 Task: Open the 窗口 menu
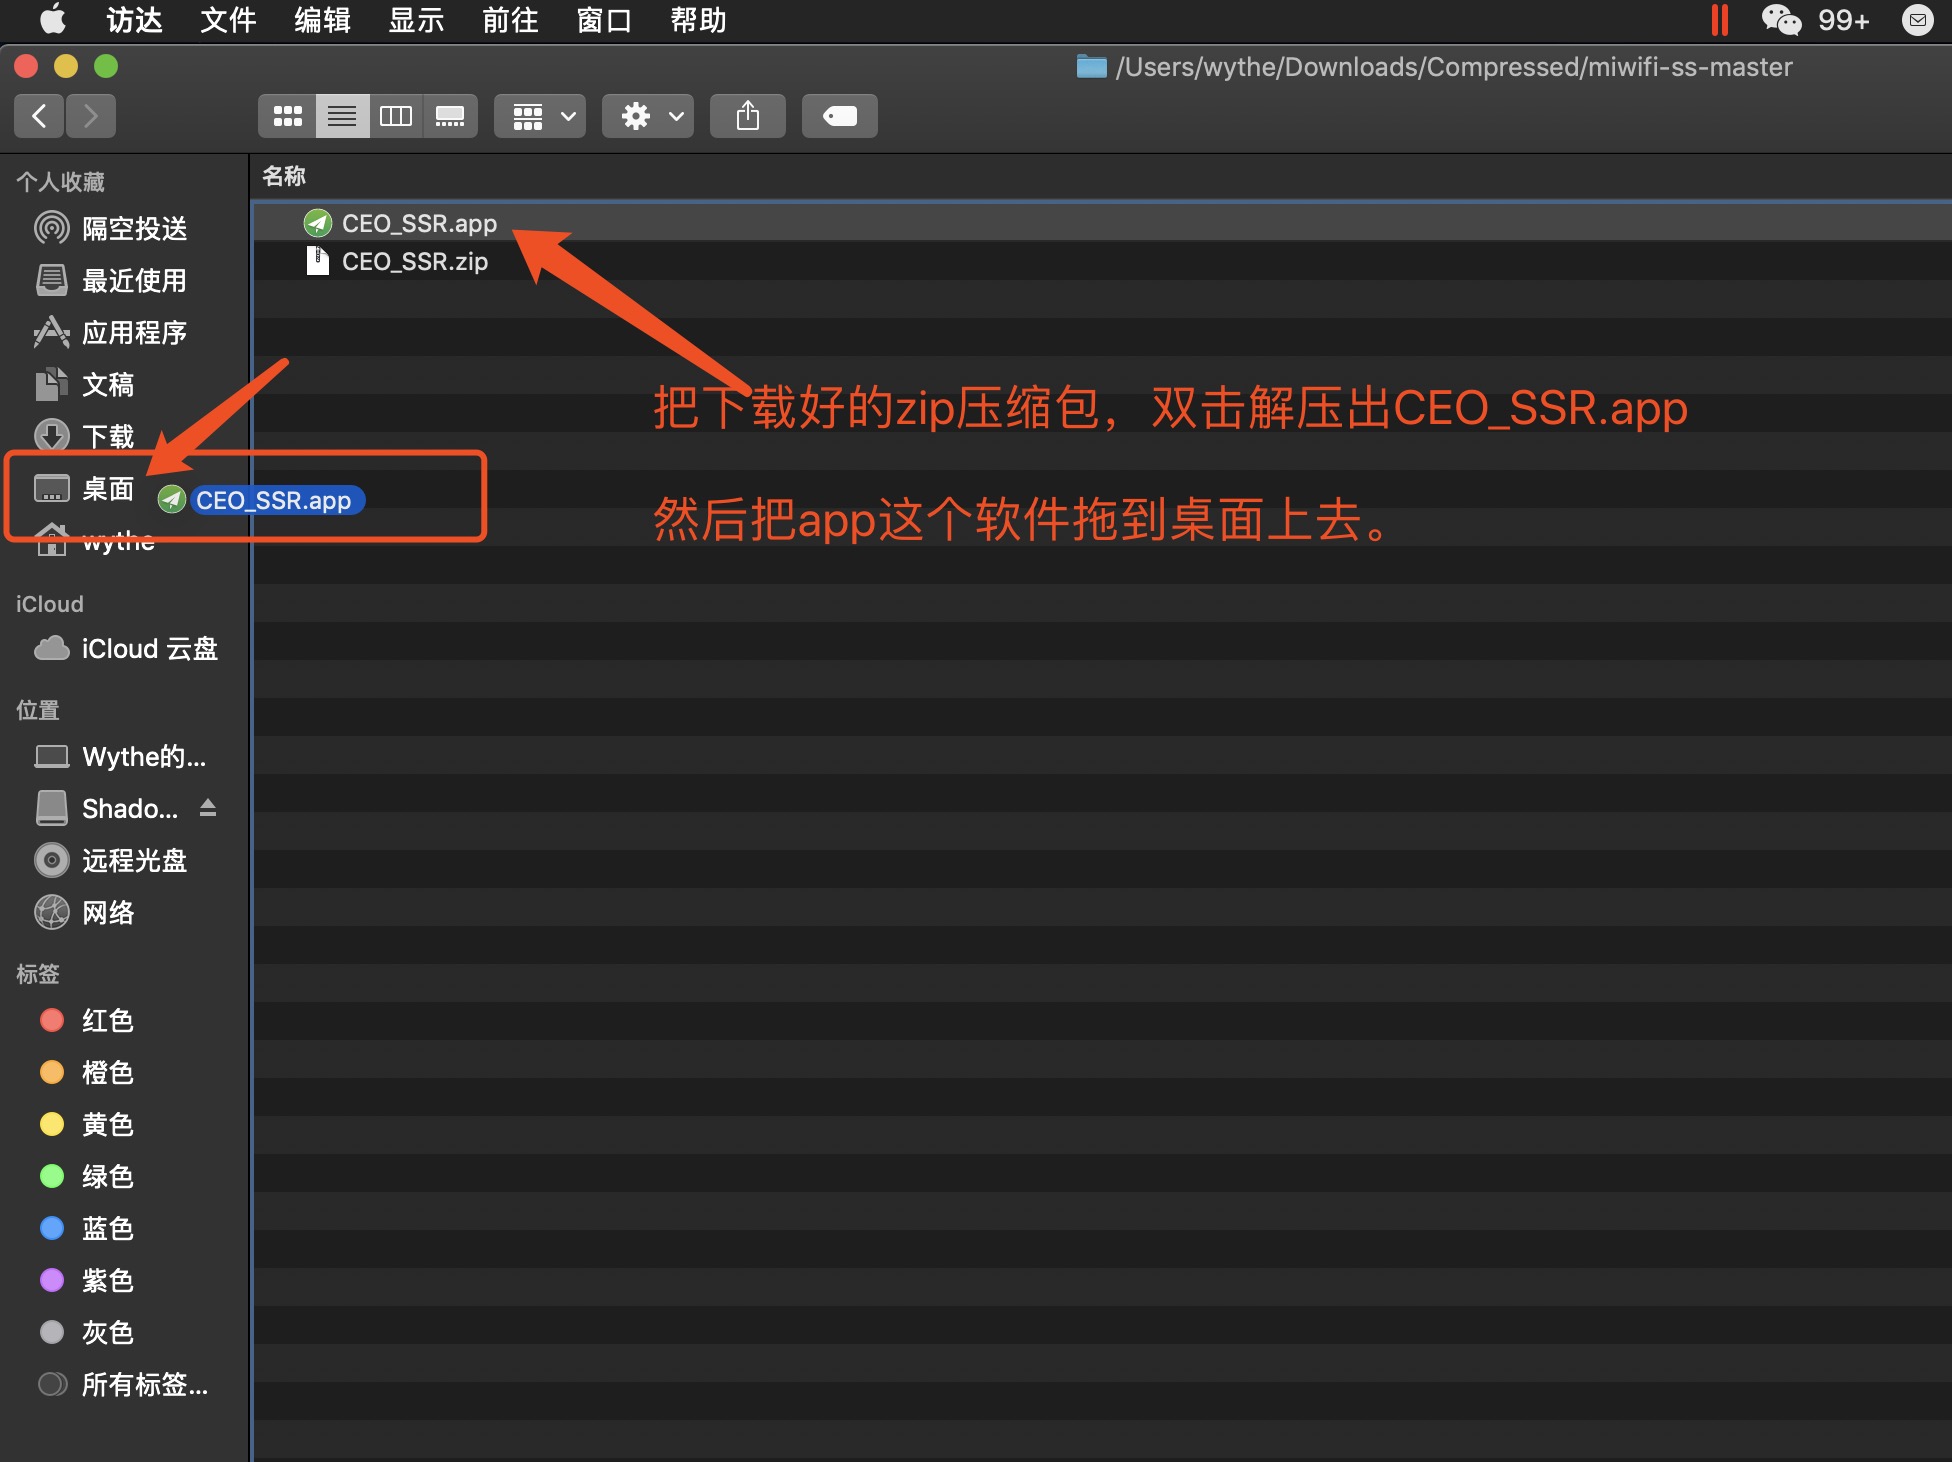pyautogui.click(x=604, y=20)
